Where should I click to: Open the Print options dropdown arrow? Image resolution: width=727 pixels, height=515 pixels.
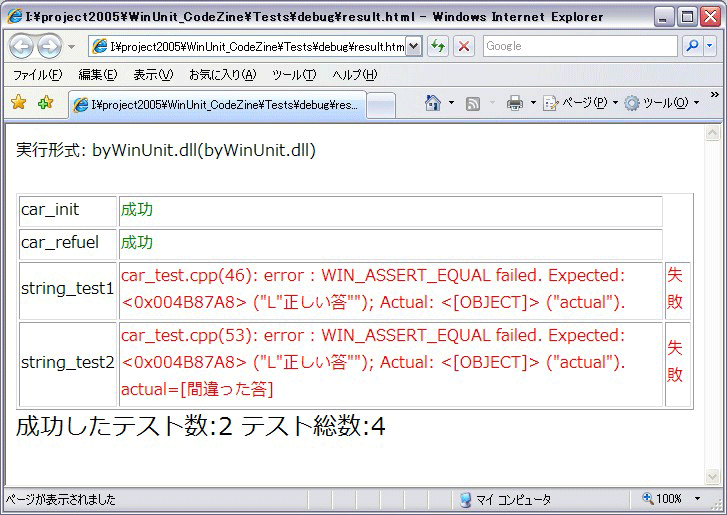pyautogui.click(x=533, y=102)
